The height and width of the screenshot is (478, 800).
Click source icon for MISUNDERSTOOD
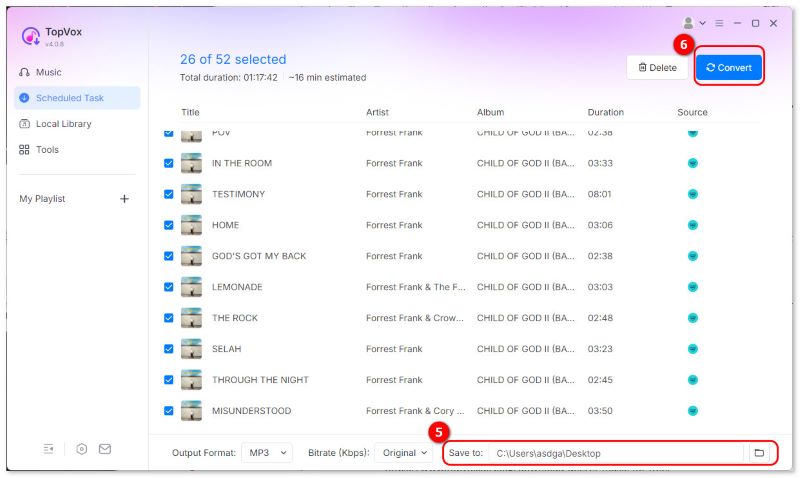(692, 411)
